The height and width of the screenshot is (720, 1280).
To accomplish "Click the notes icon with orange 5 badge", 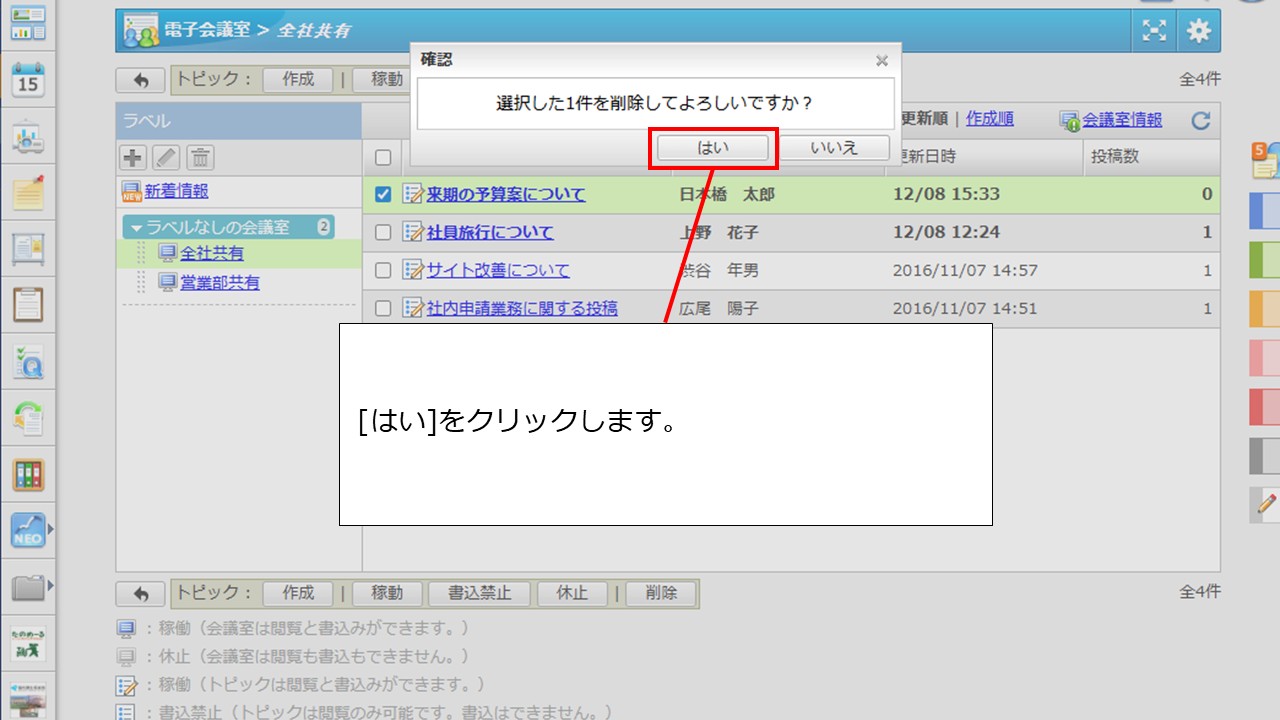I will 1266,161.
